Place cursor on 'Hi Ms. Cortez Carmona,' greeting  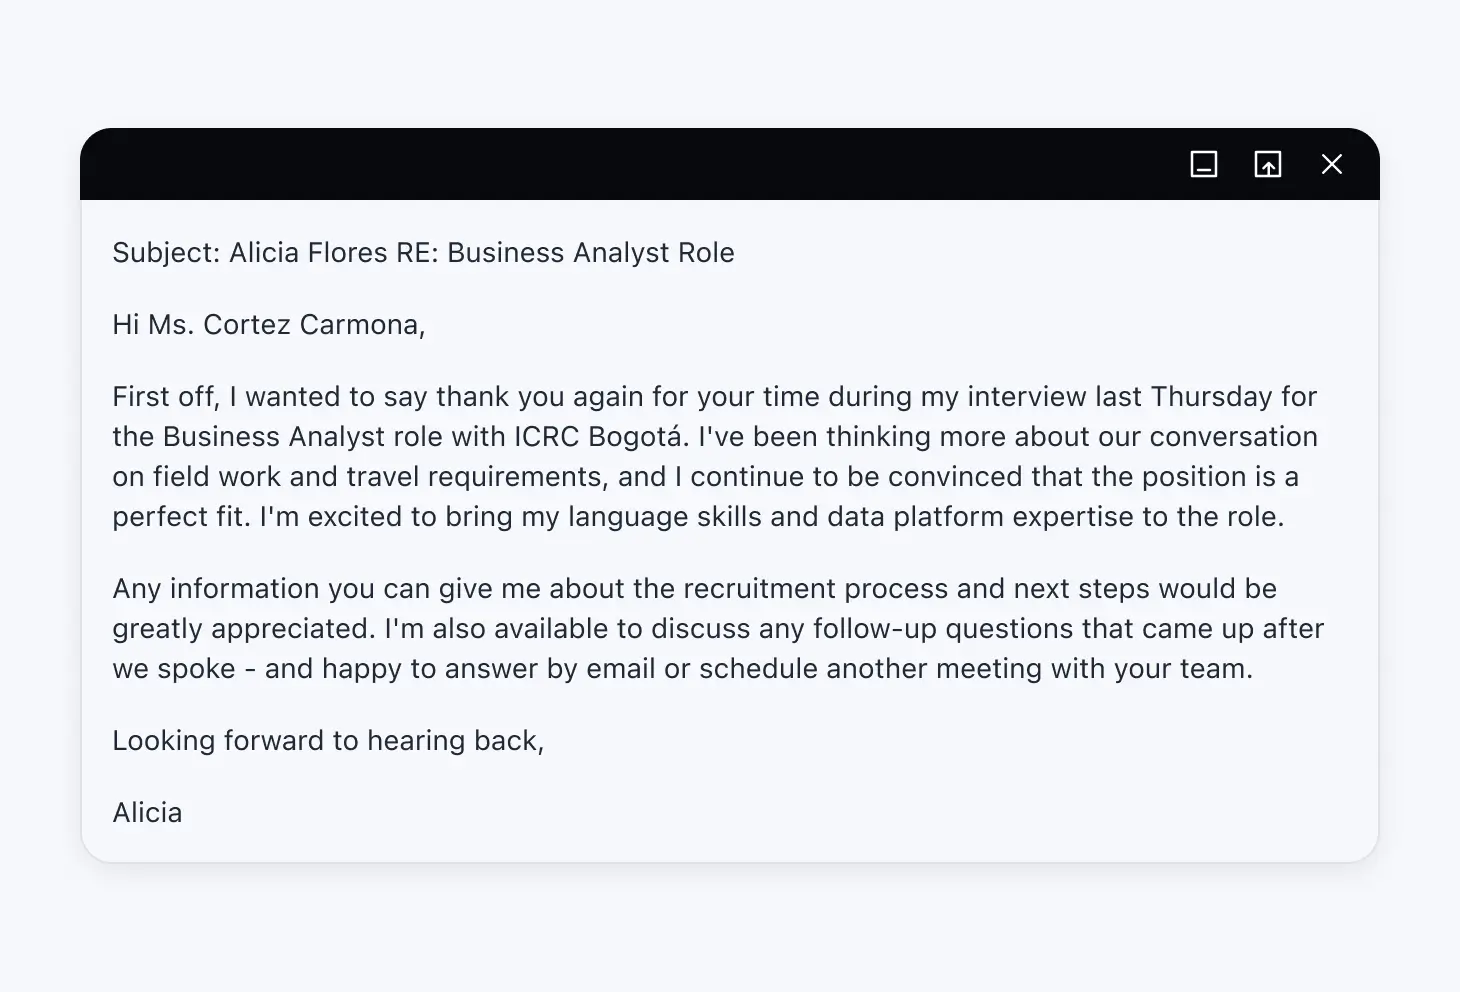point(269,325)
